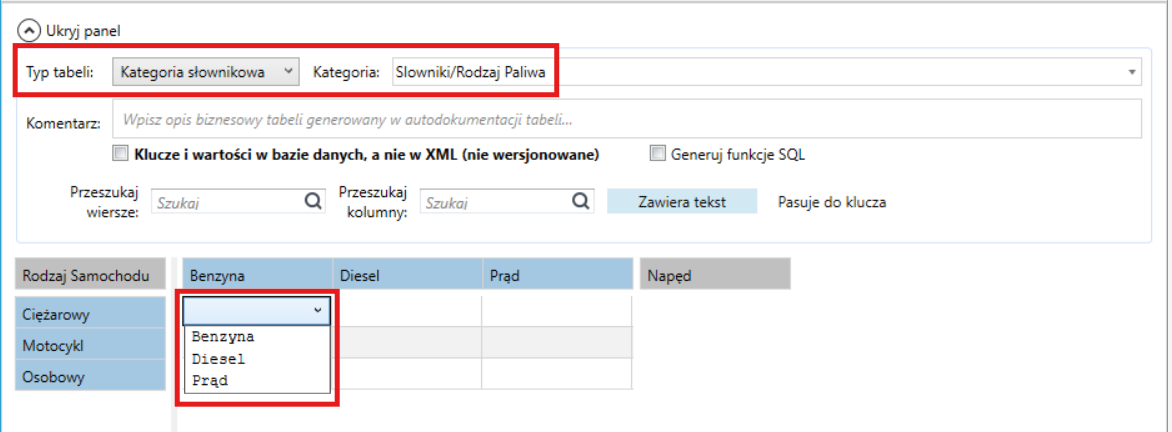Select the Motocykl row header

point(90,345)
